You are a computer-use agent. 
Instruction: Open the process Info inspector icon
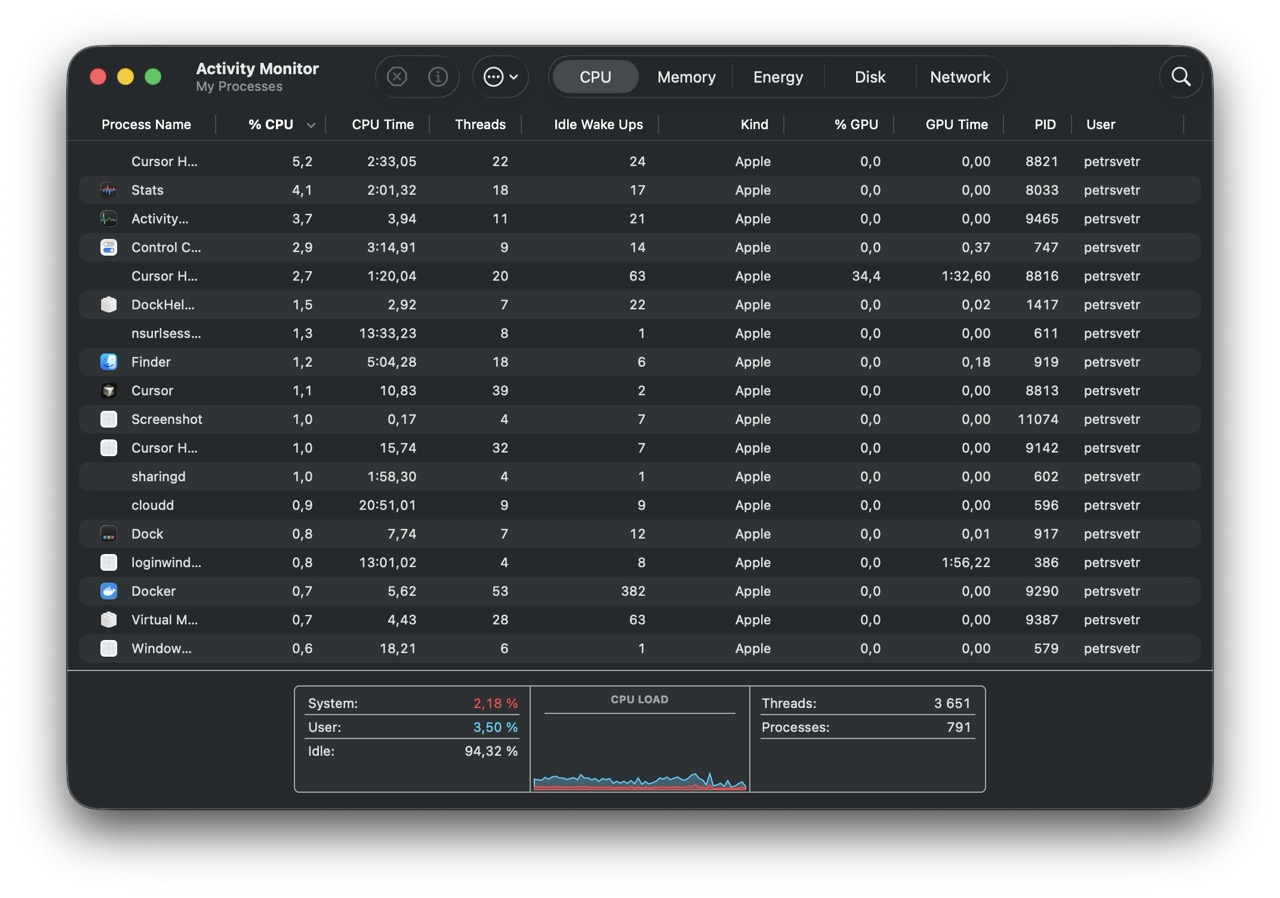tap(438, 77)
